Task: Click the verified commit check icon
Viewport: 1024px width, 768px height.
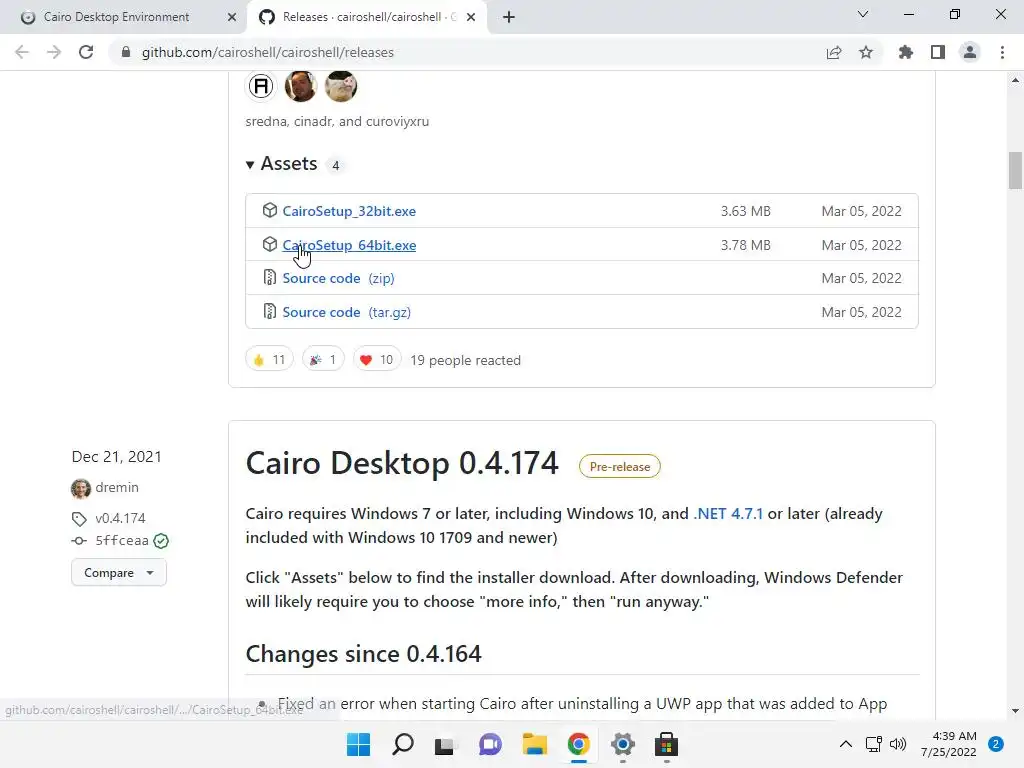Action: tap(161, 541)
